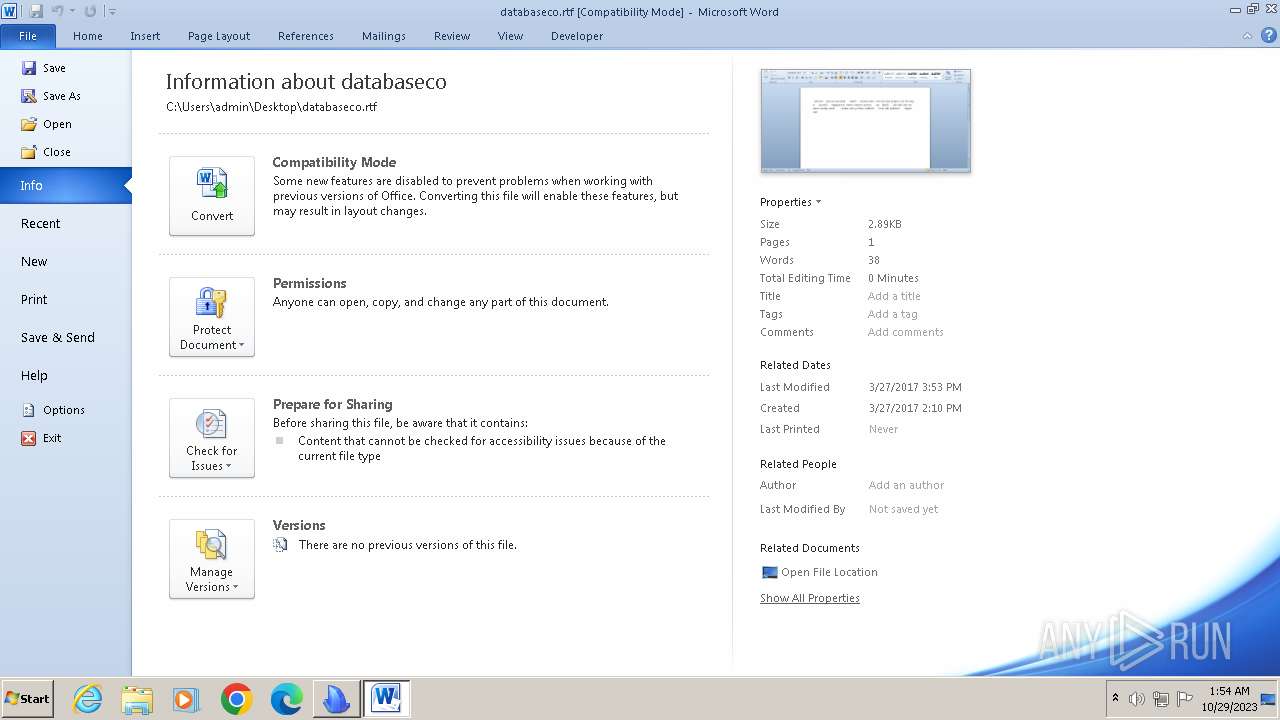Open the Customize Quick Access Toolbar arrow
The width and height of the screenshot is (1280, 720).
pyautogui.click(x=112, y=12)
